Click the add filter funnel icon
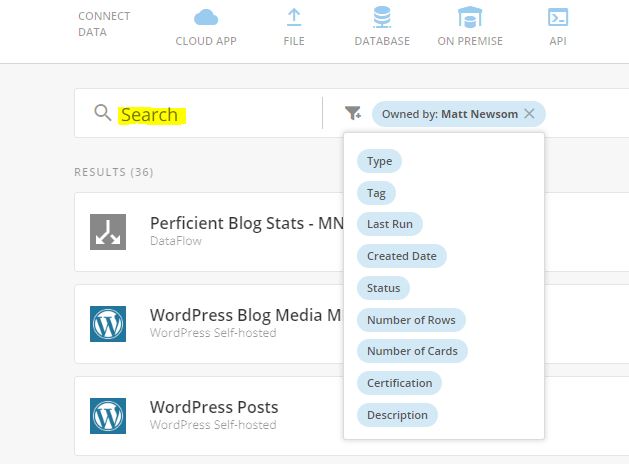The width and height of the screenshot is (629, 464). pyautogui.click(x=353, y=113)
